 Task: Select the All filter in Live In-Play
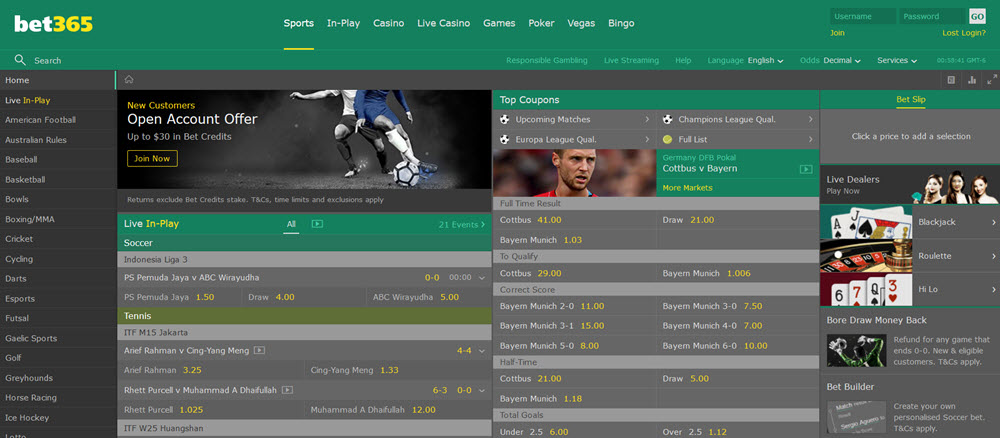[x=291, y=224]
